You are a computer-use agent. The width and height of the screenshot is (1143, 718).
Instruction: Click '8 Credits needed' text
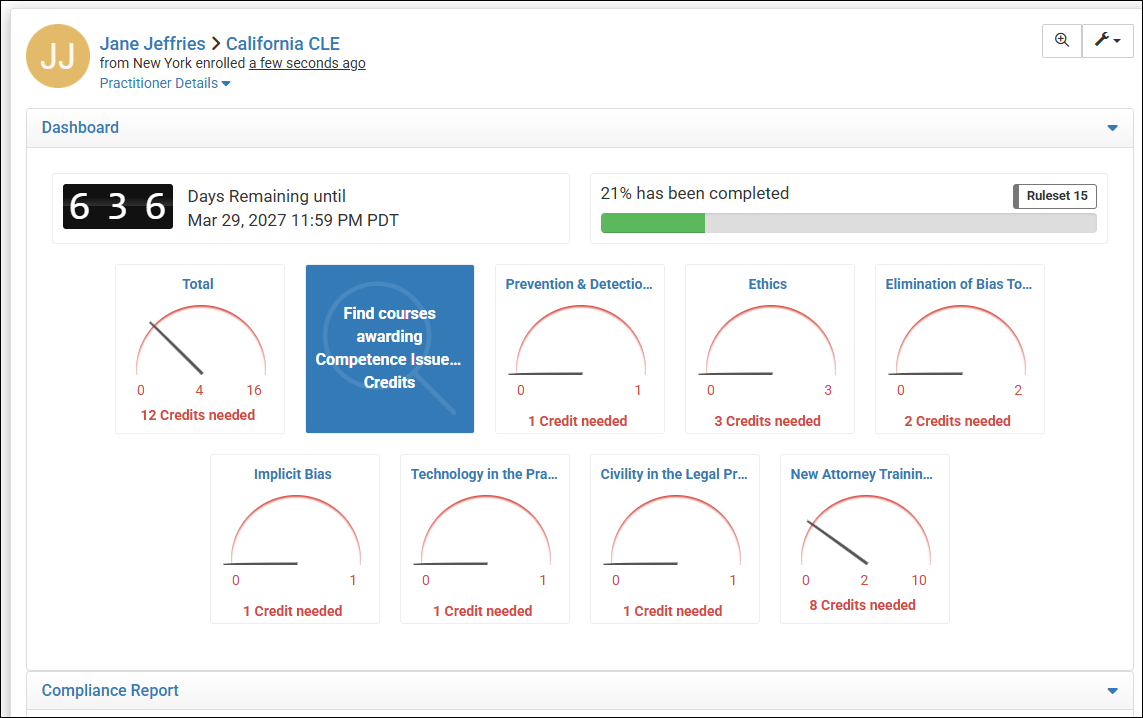click(862, 606)
